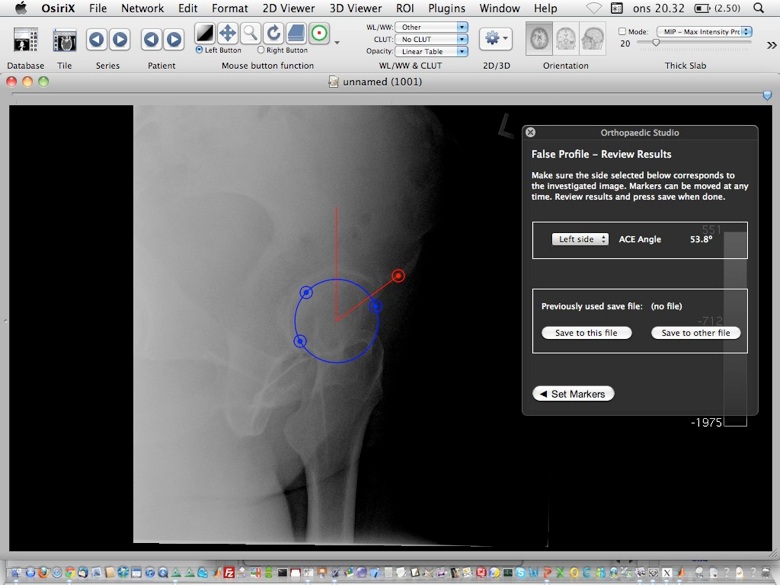The height and width of the screenshot is (585, 780).
Task: Go to previous series arrow
Action: [x=97, y=39]
